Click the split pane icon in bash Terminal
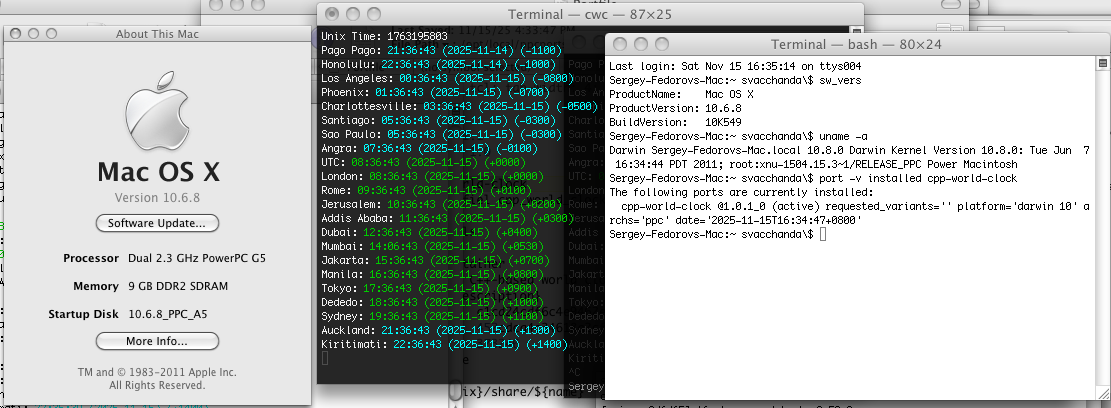 (x=1102, y=64)
